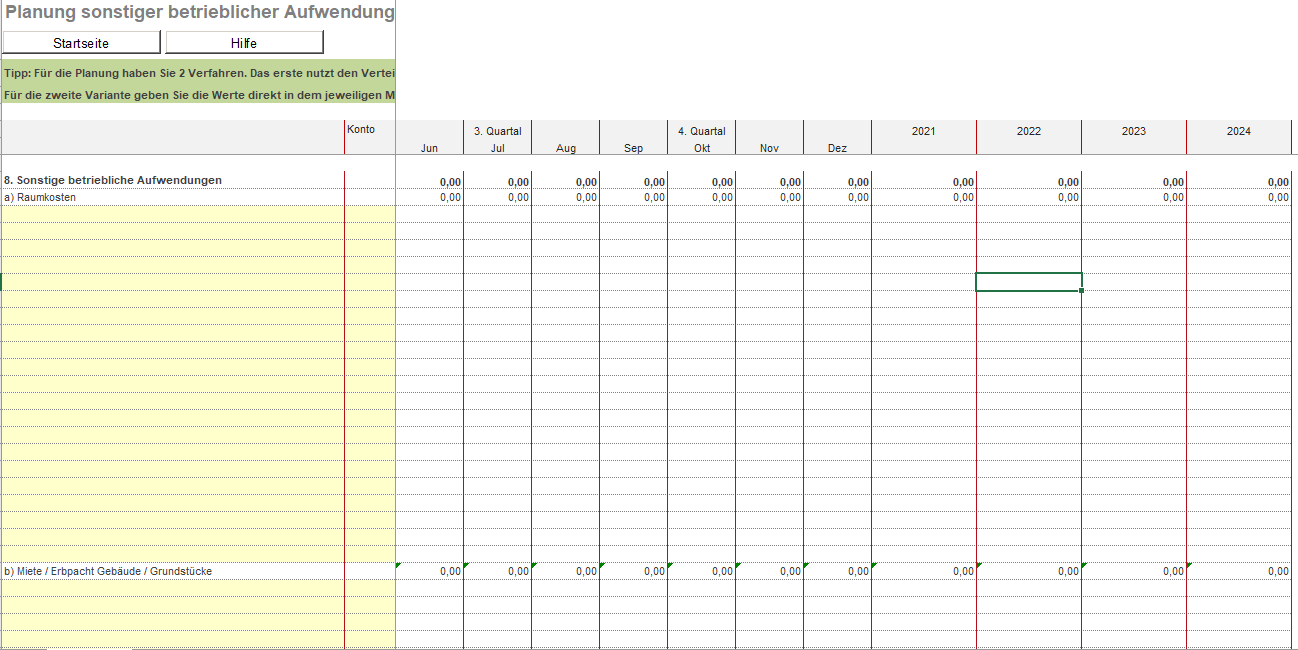Select the Nov value in Miete / Erbpacht row
Screen dimensions: 1298x650
[769, 571]
